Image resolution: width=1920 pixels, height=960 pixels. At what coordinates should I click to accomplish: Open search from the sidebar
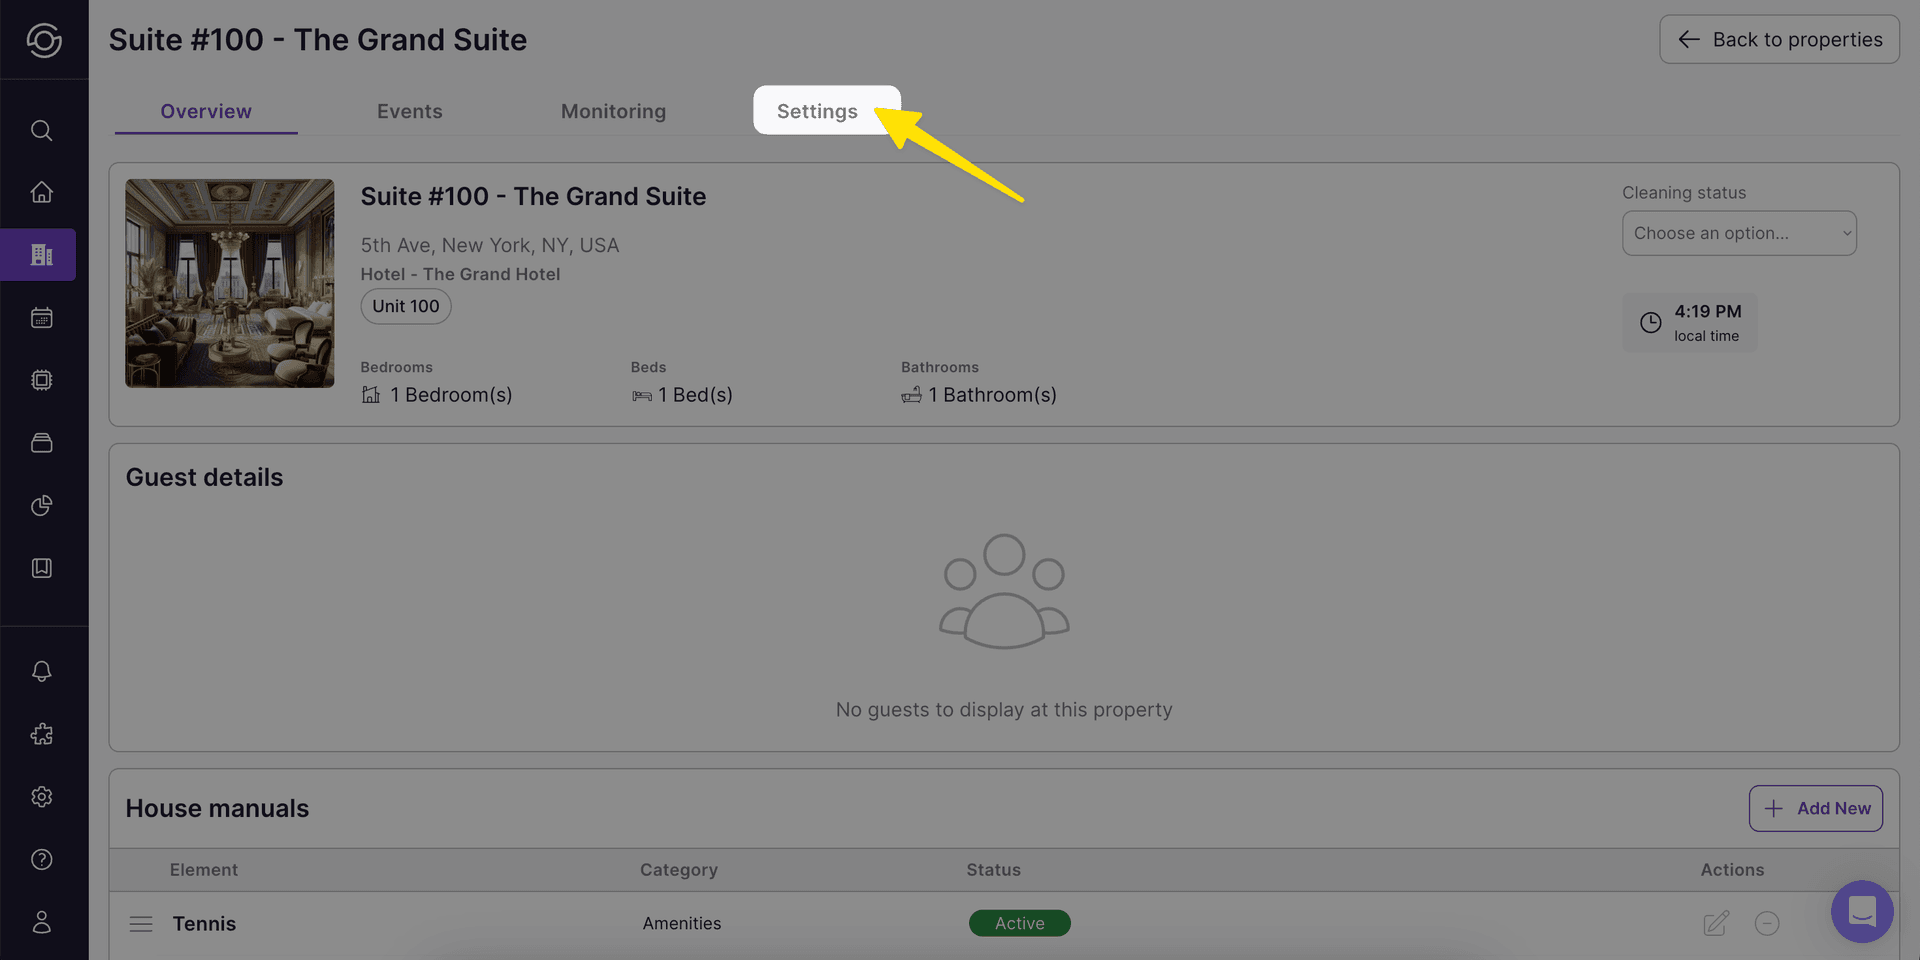pos(41,130)
